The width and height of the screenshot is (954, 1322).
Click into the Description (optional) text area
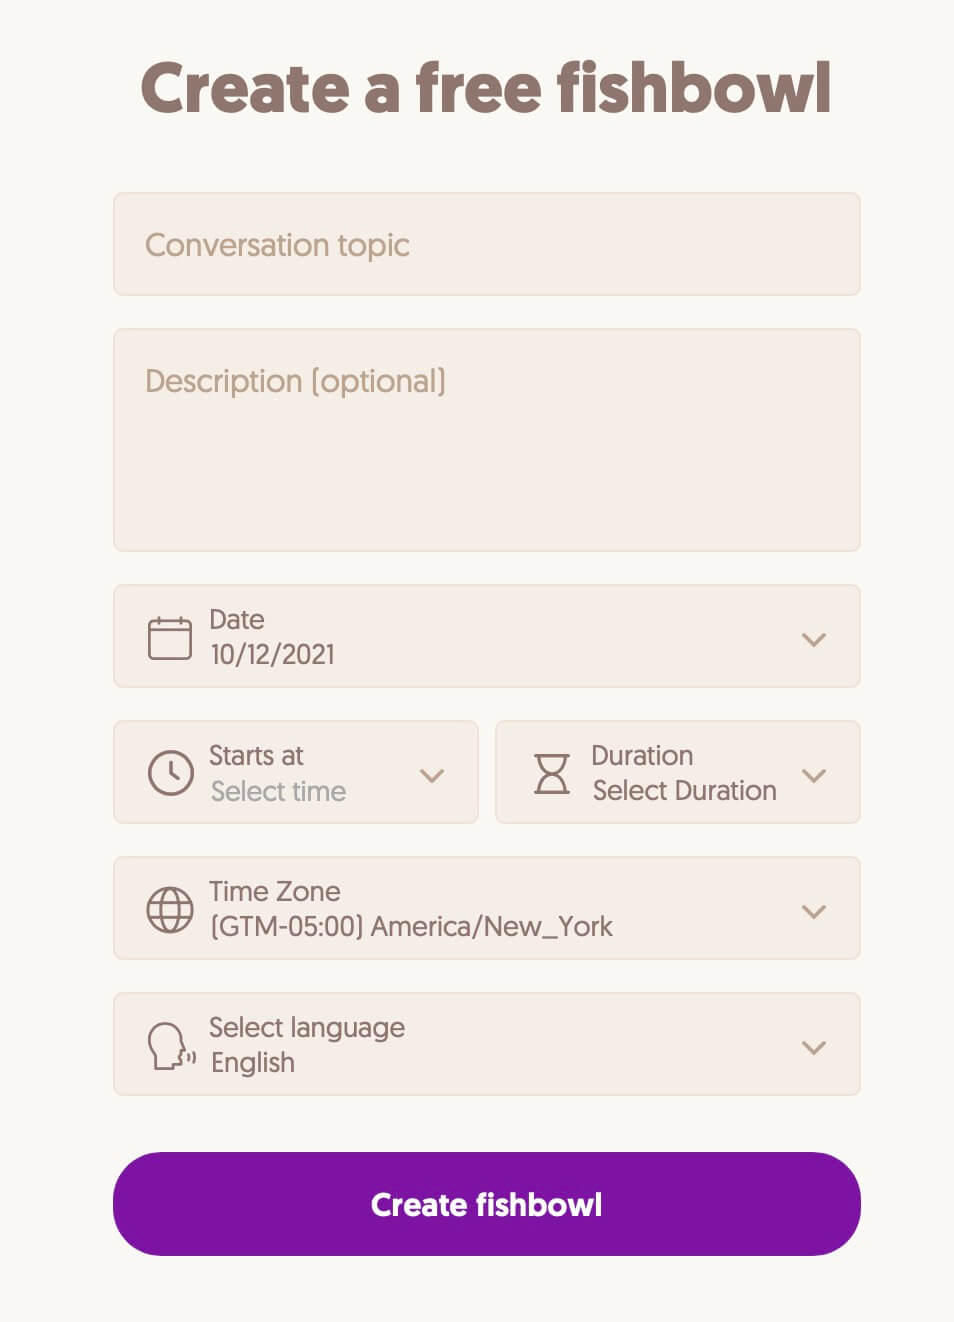pos(487,440)
